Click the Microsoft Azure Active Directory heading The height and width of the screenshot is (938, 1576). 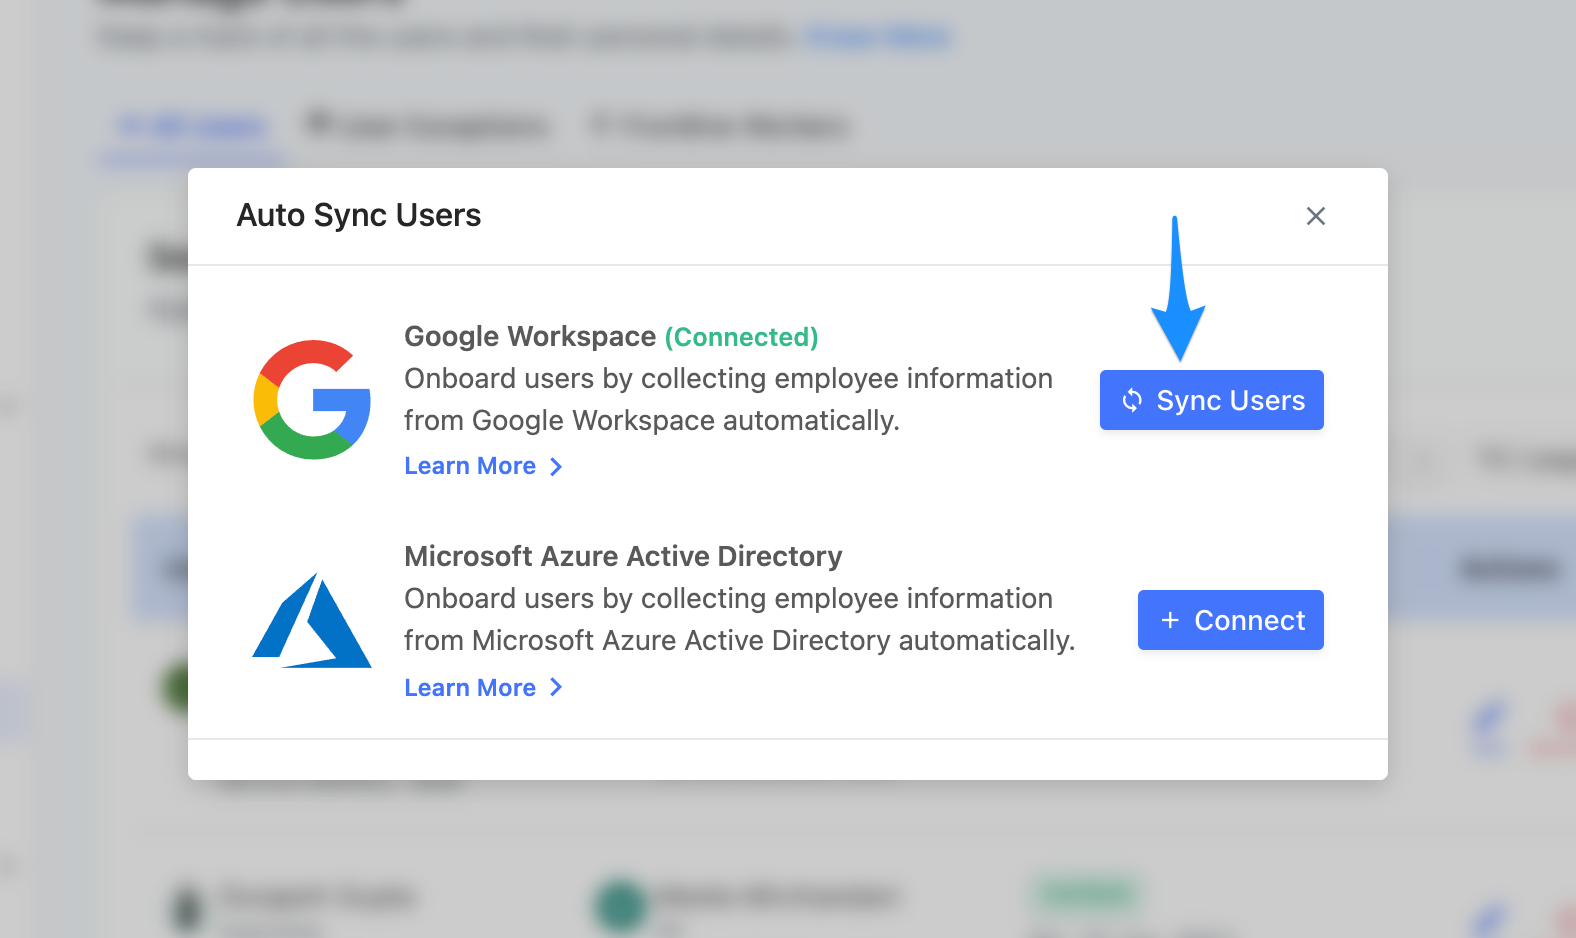[x=623, y=556]
